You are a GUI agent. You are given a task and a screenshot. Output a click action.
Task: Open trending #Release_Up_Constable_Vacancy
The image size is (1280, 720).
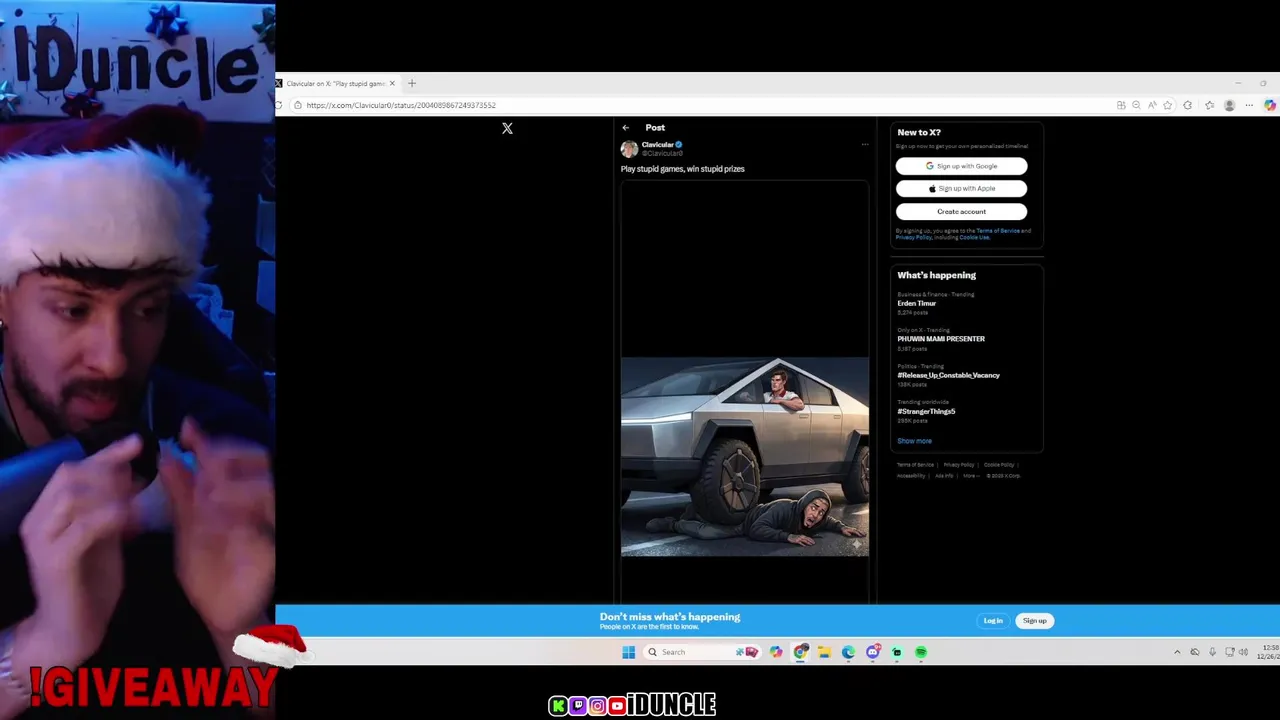(948, 375)
